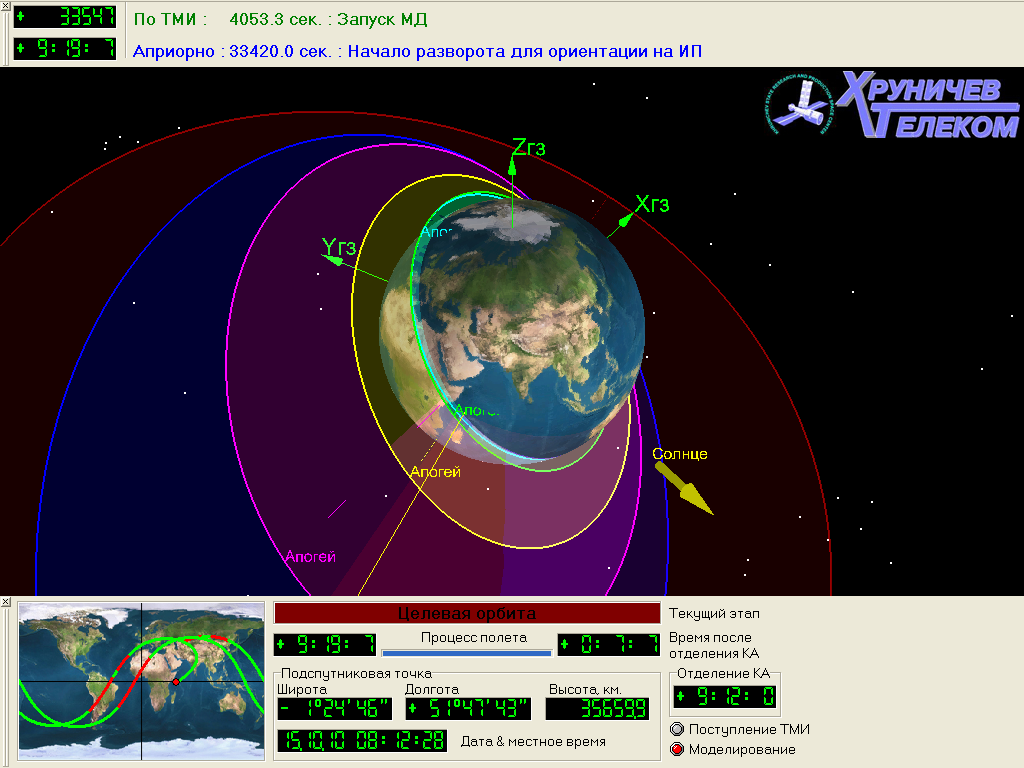1024x768 pixels.
Task: Click the red subsatellite marker on the map
Action: click(x=176, y=681)
